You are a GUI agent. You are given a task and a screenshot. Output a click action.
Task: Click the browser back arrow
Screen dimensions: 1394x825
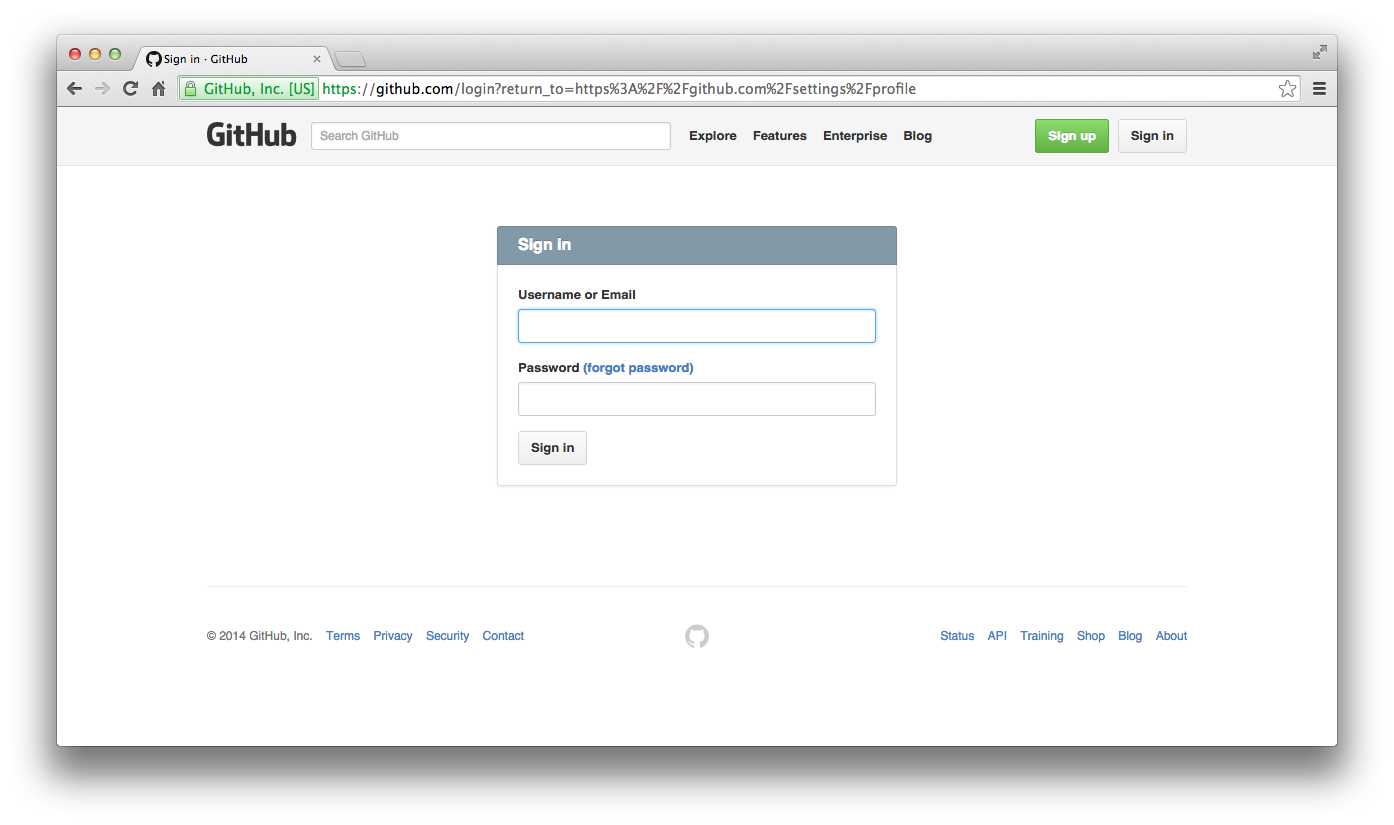[74, 89]
